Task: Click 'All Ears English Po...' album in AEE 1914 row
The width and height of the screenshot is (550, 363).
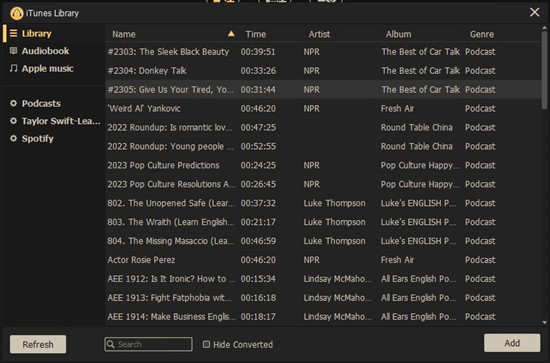Action: (x=418, y=317)
